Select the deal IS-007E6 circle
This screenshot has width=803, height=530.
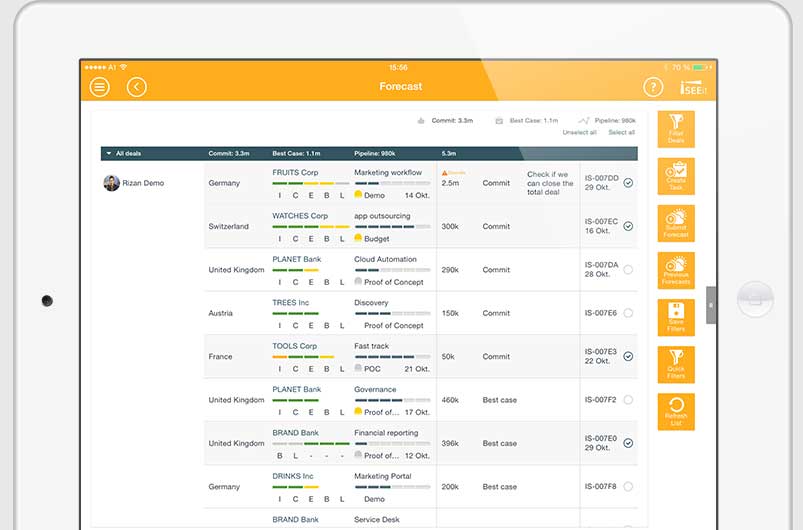628,313
